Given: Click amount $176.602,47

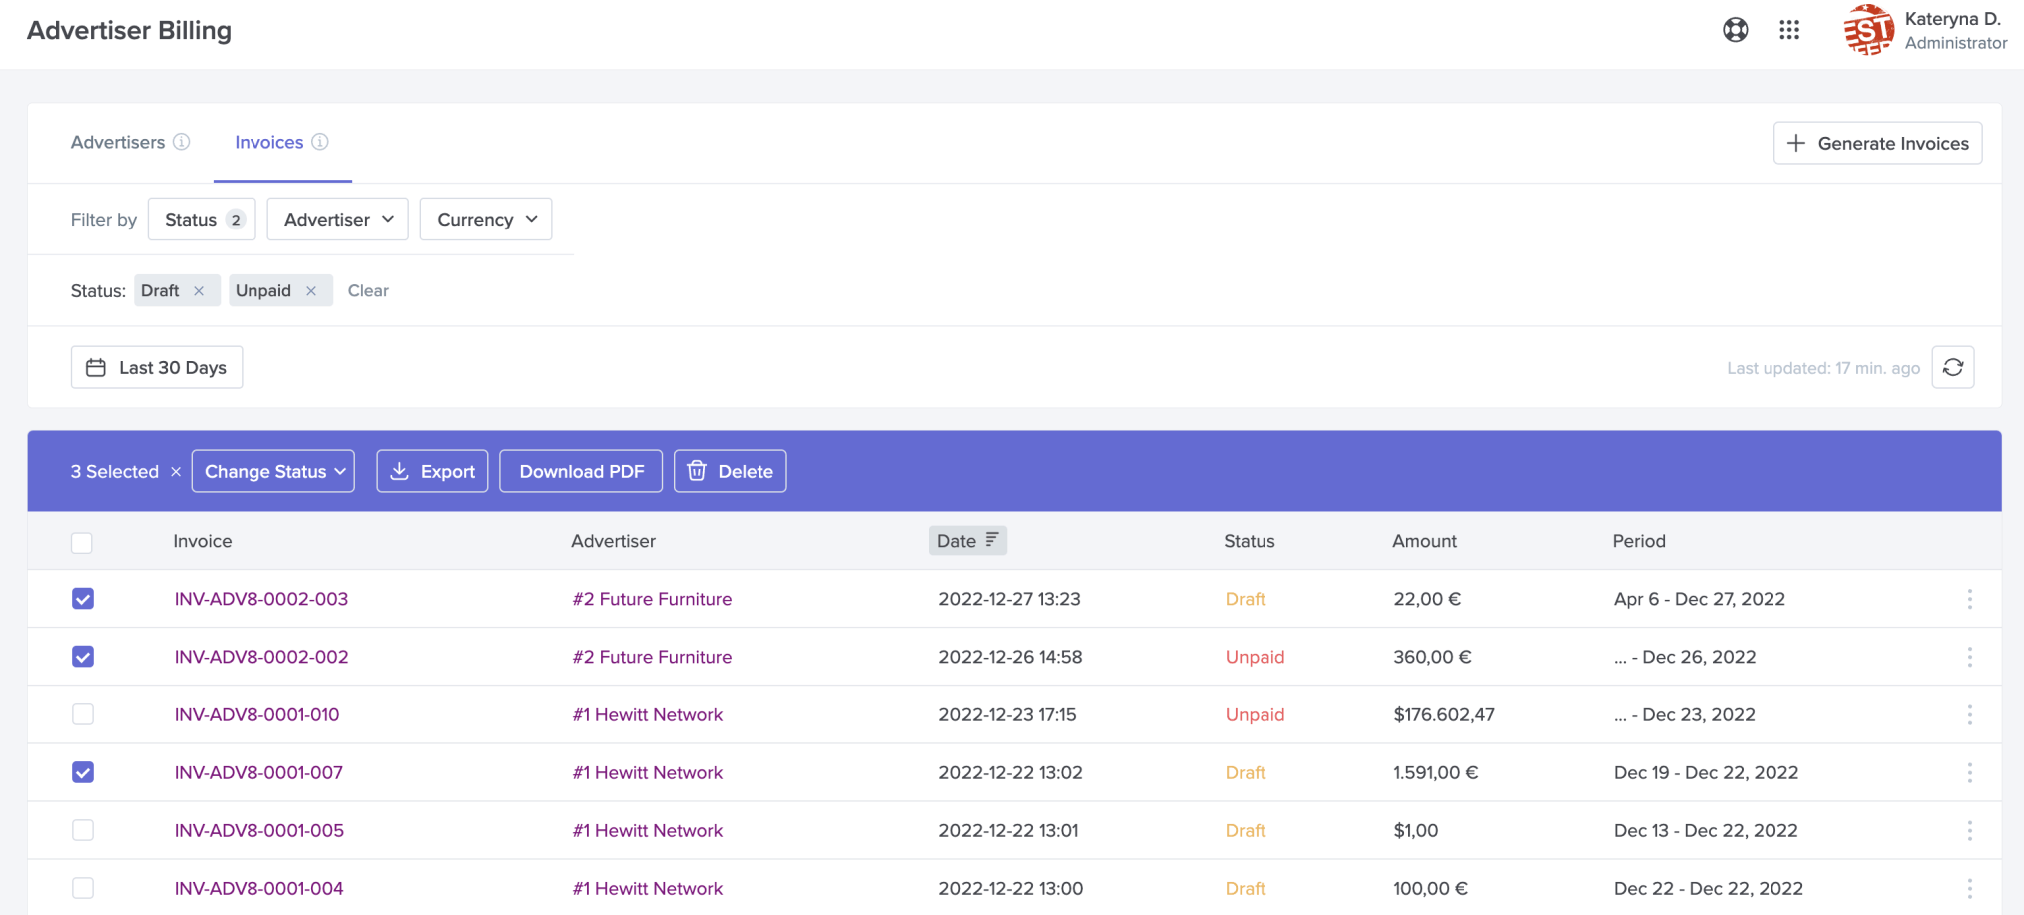Looking at the screenshot, I should click(x=1444, y=714).
